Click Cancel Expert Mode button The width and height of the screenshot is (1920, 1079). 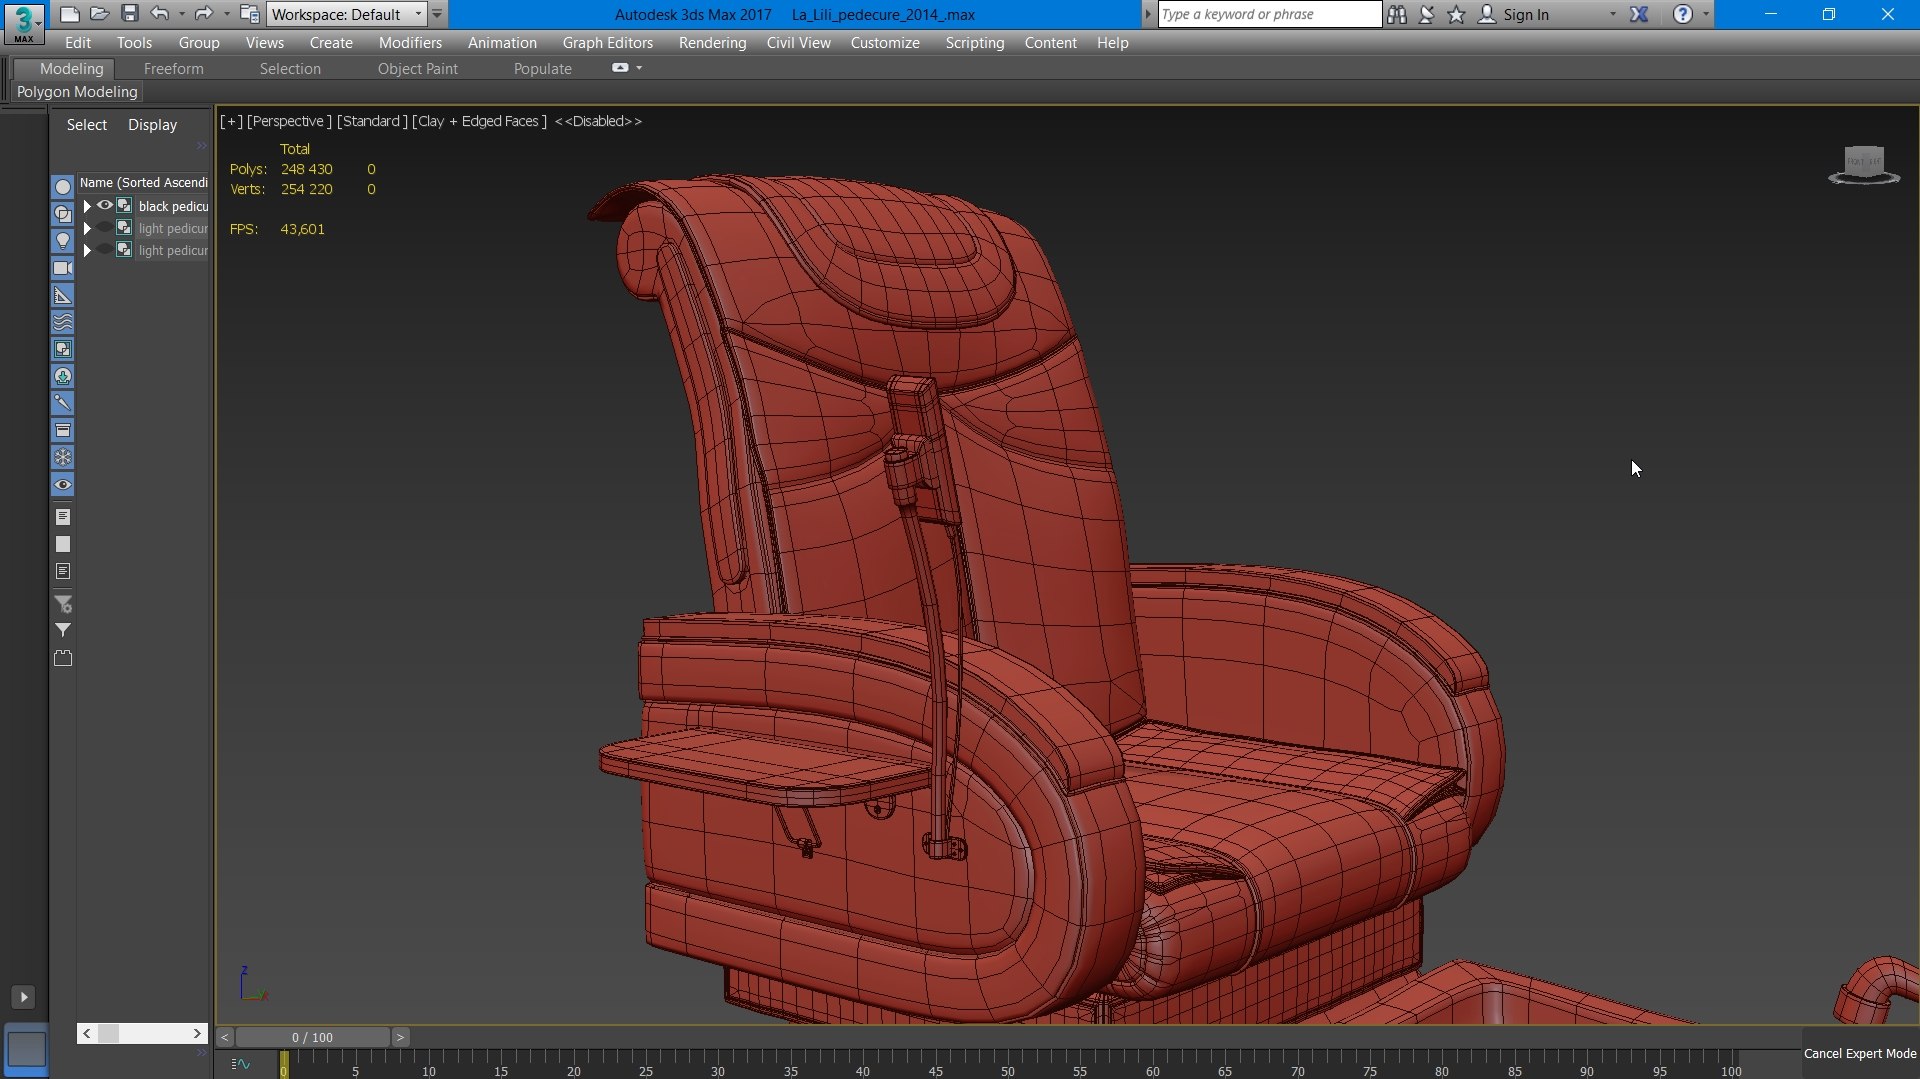coord(1860,1053)
